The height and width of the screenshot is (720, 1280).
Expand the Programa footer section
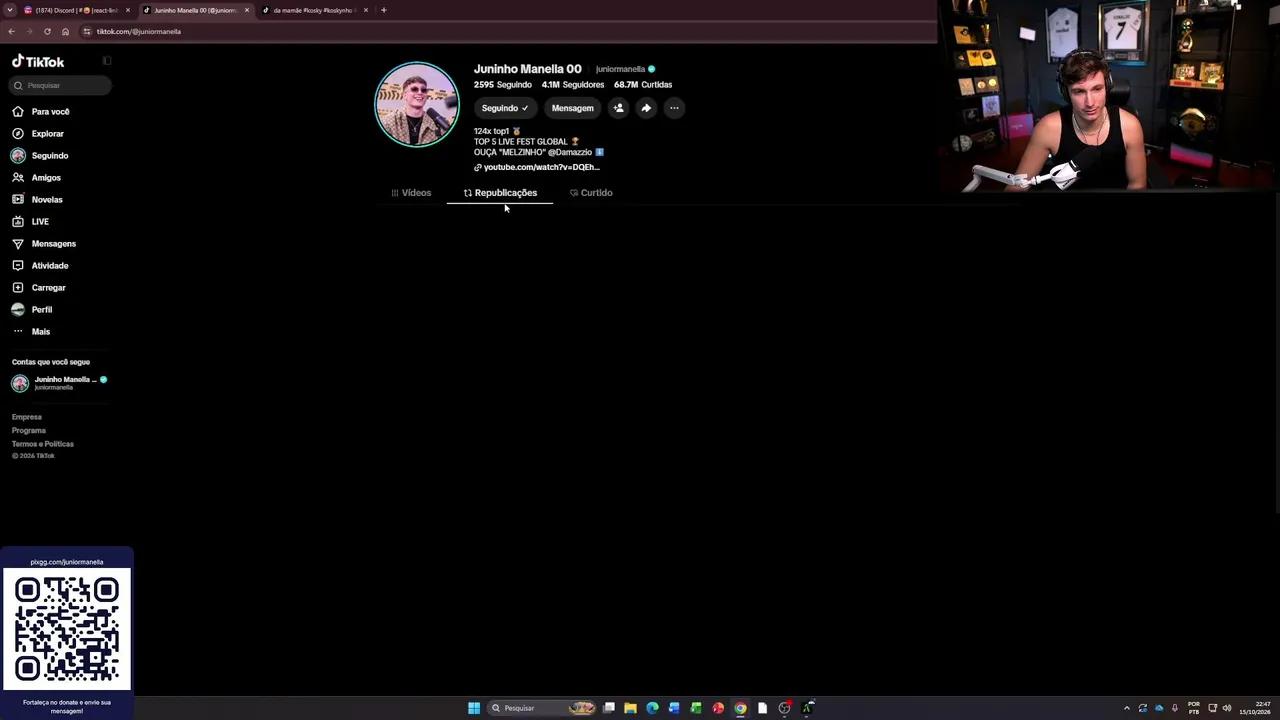(29, 430)
